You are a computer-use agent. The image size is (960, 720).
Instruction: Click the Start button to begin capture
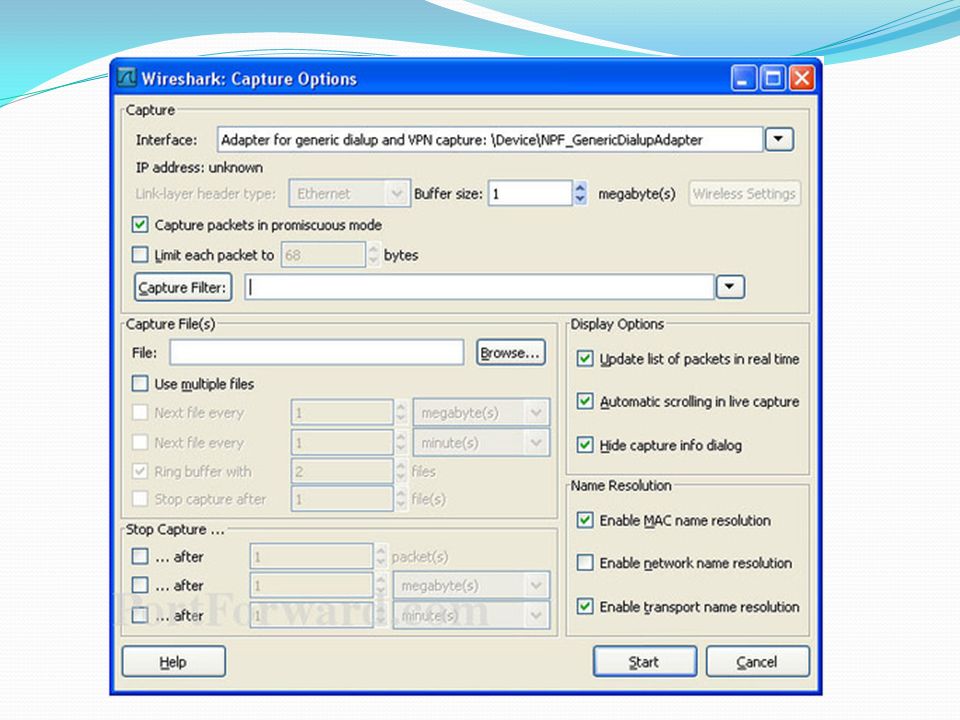coord(645,661)
